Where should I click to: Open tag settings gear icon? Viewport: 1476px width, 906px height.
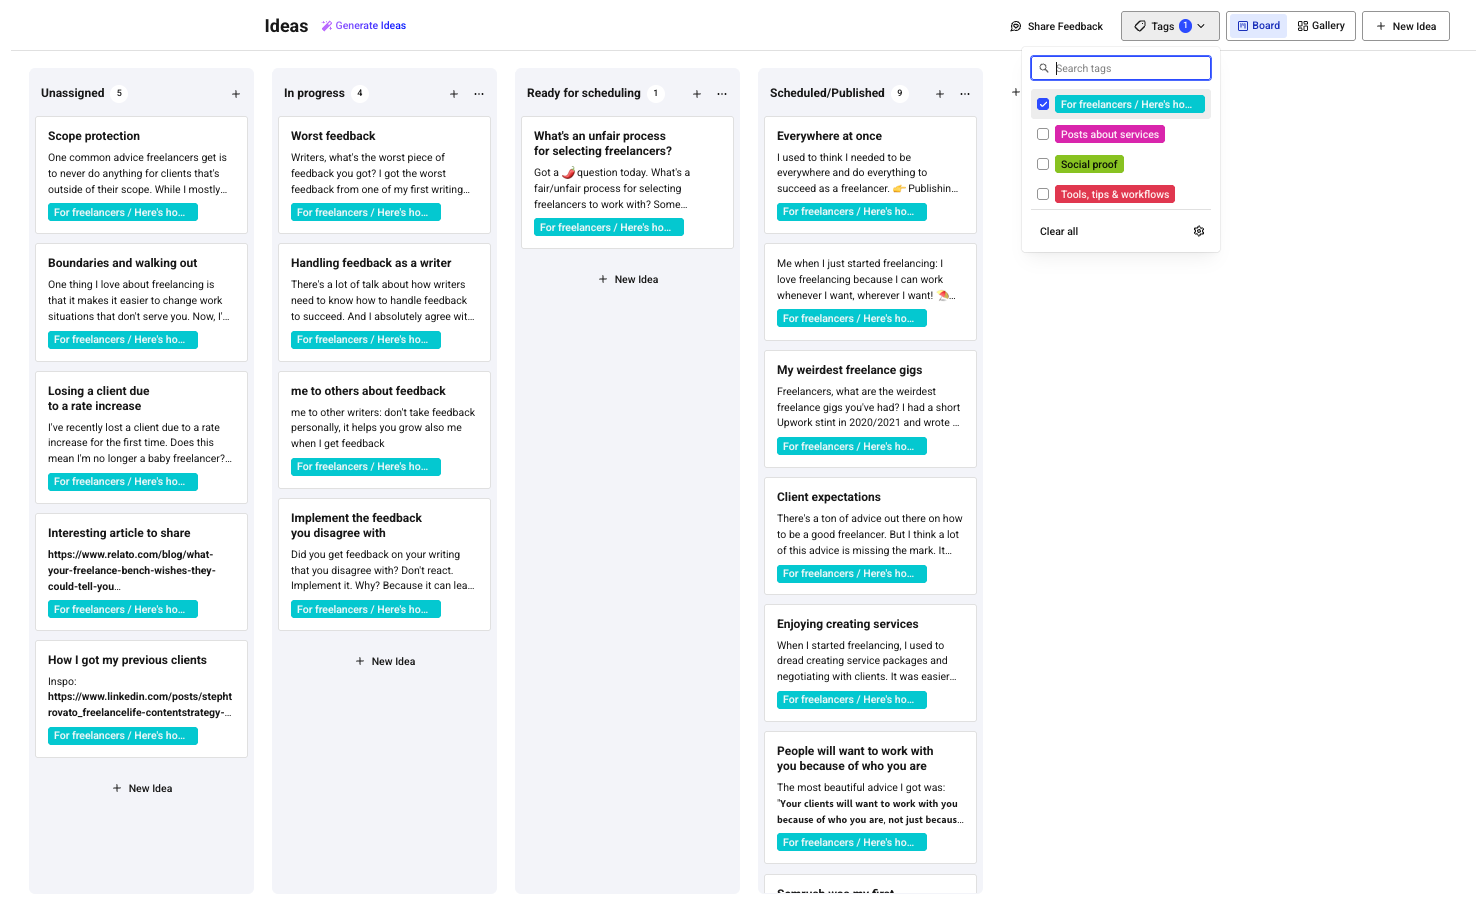[1199, 231]
